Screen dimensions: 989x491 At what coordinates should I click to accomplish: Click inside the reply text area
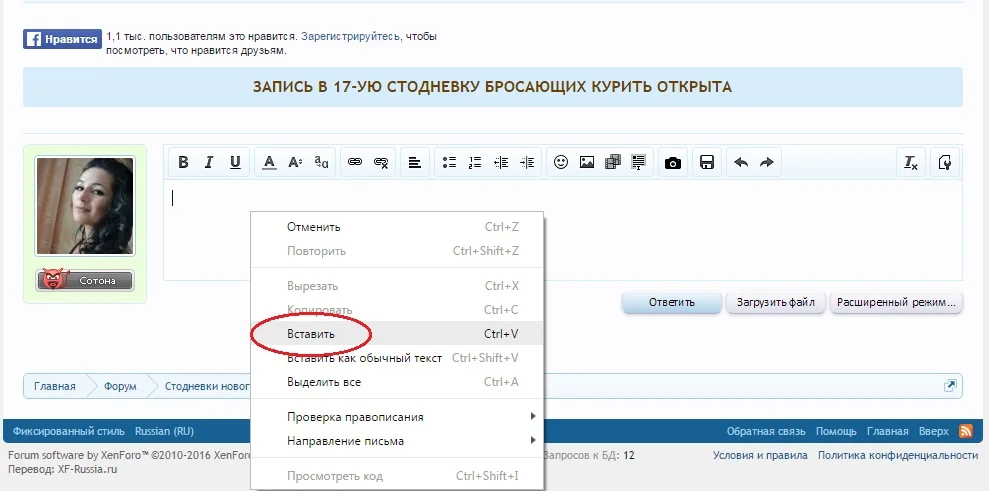point(563,230)
